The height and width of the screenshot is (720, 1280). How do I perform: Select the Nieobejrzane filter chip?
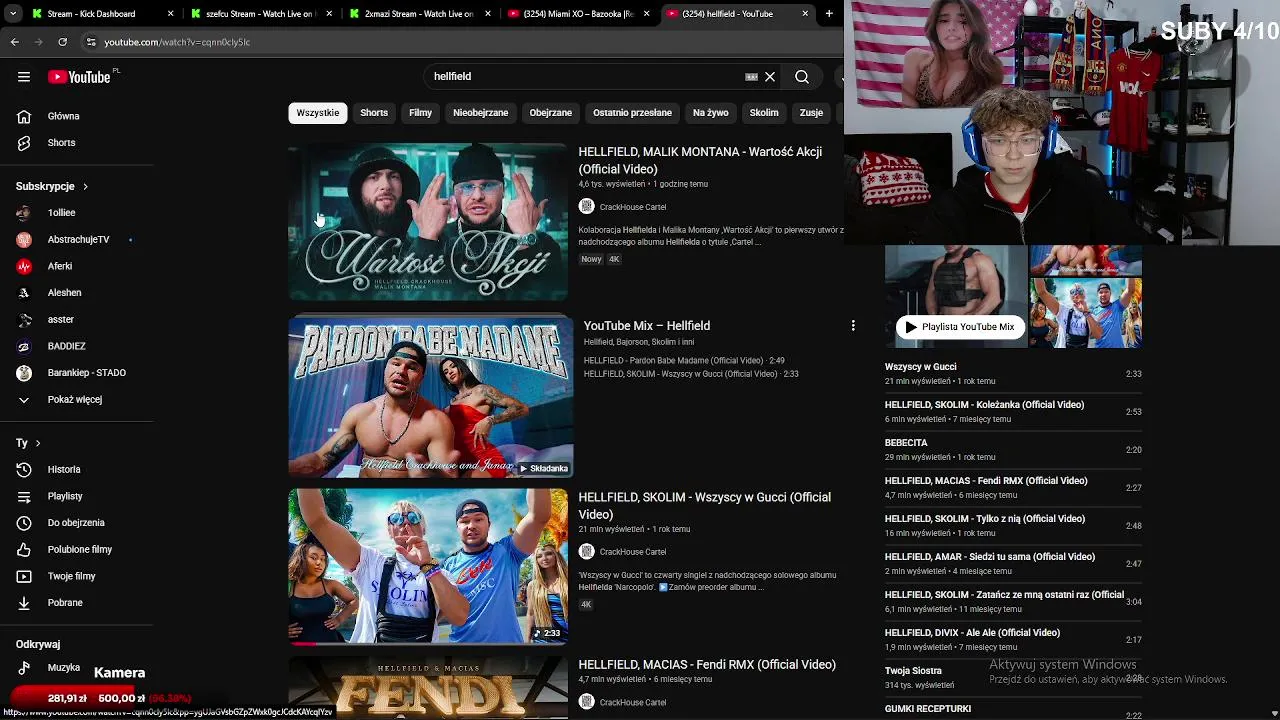pos(480,113)
